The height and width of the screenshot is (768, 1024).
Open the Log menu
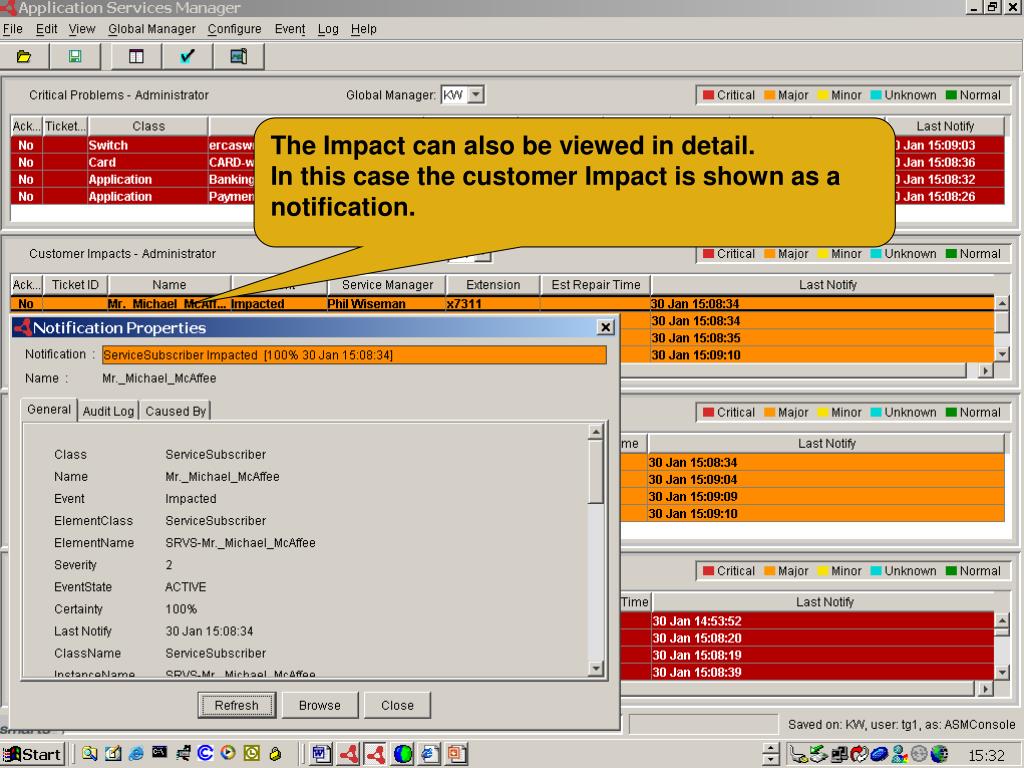[x=328, y=29]
